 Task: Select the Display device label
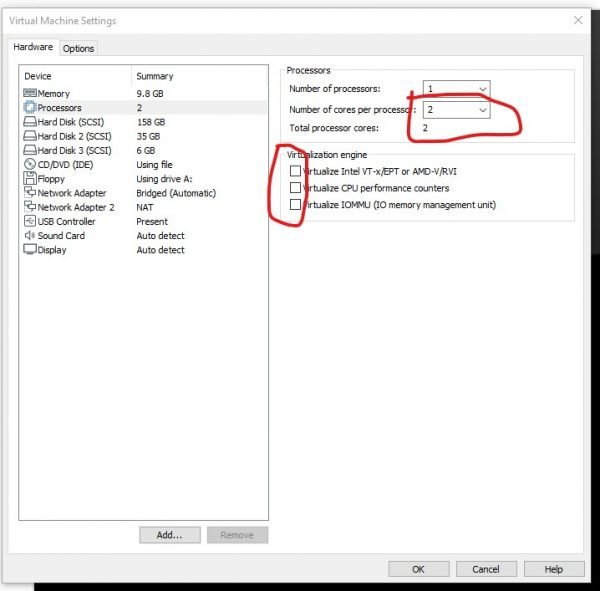click(x=52, y=250)
